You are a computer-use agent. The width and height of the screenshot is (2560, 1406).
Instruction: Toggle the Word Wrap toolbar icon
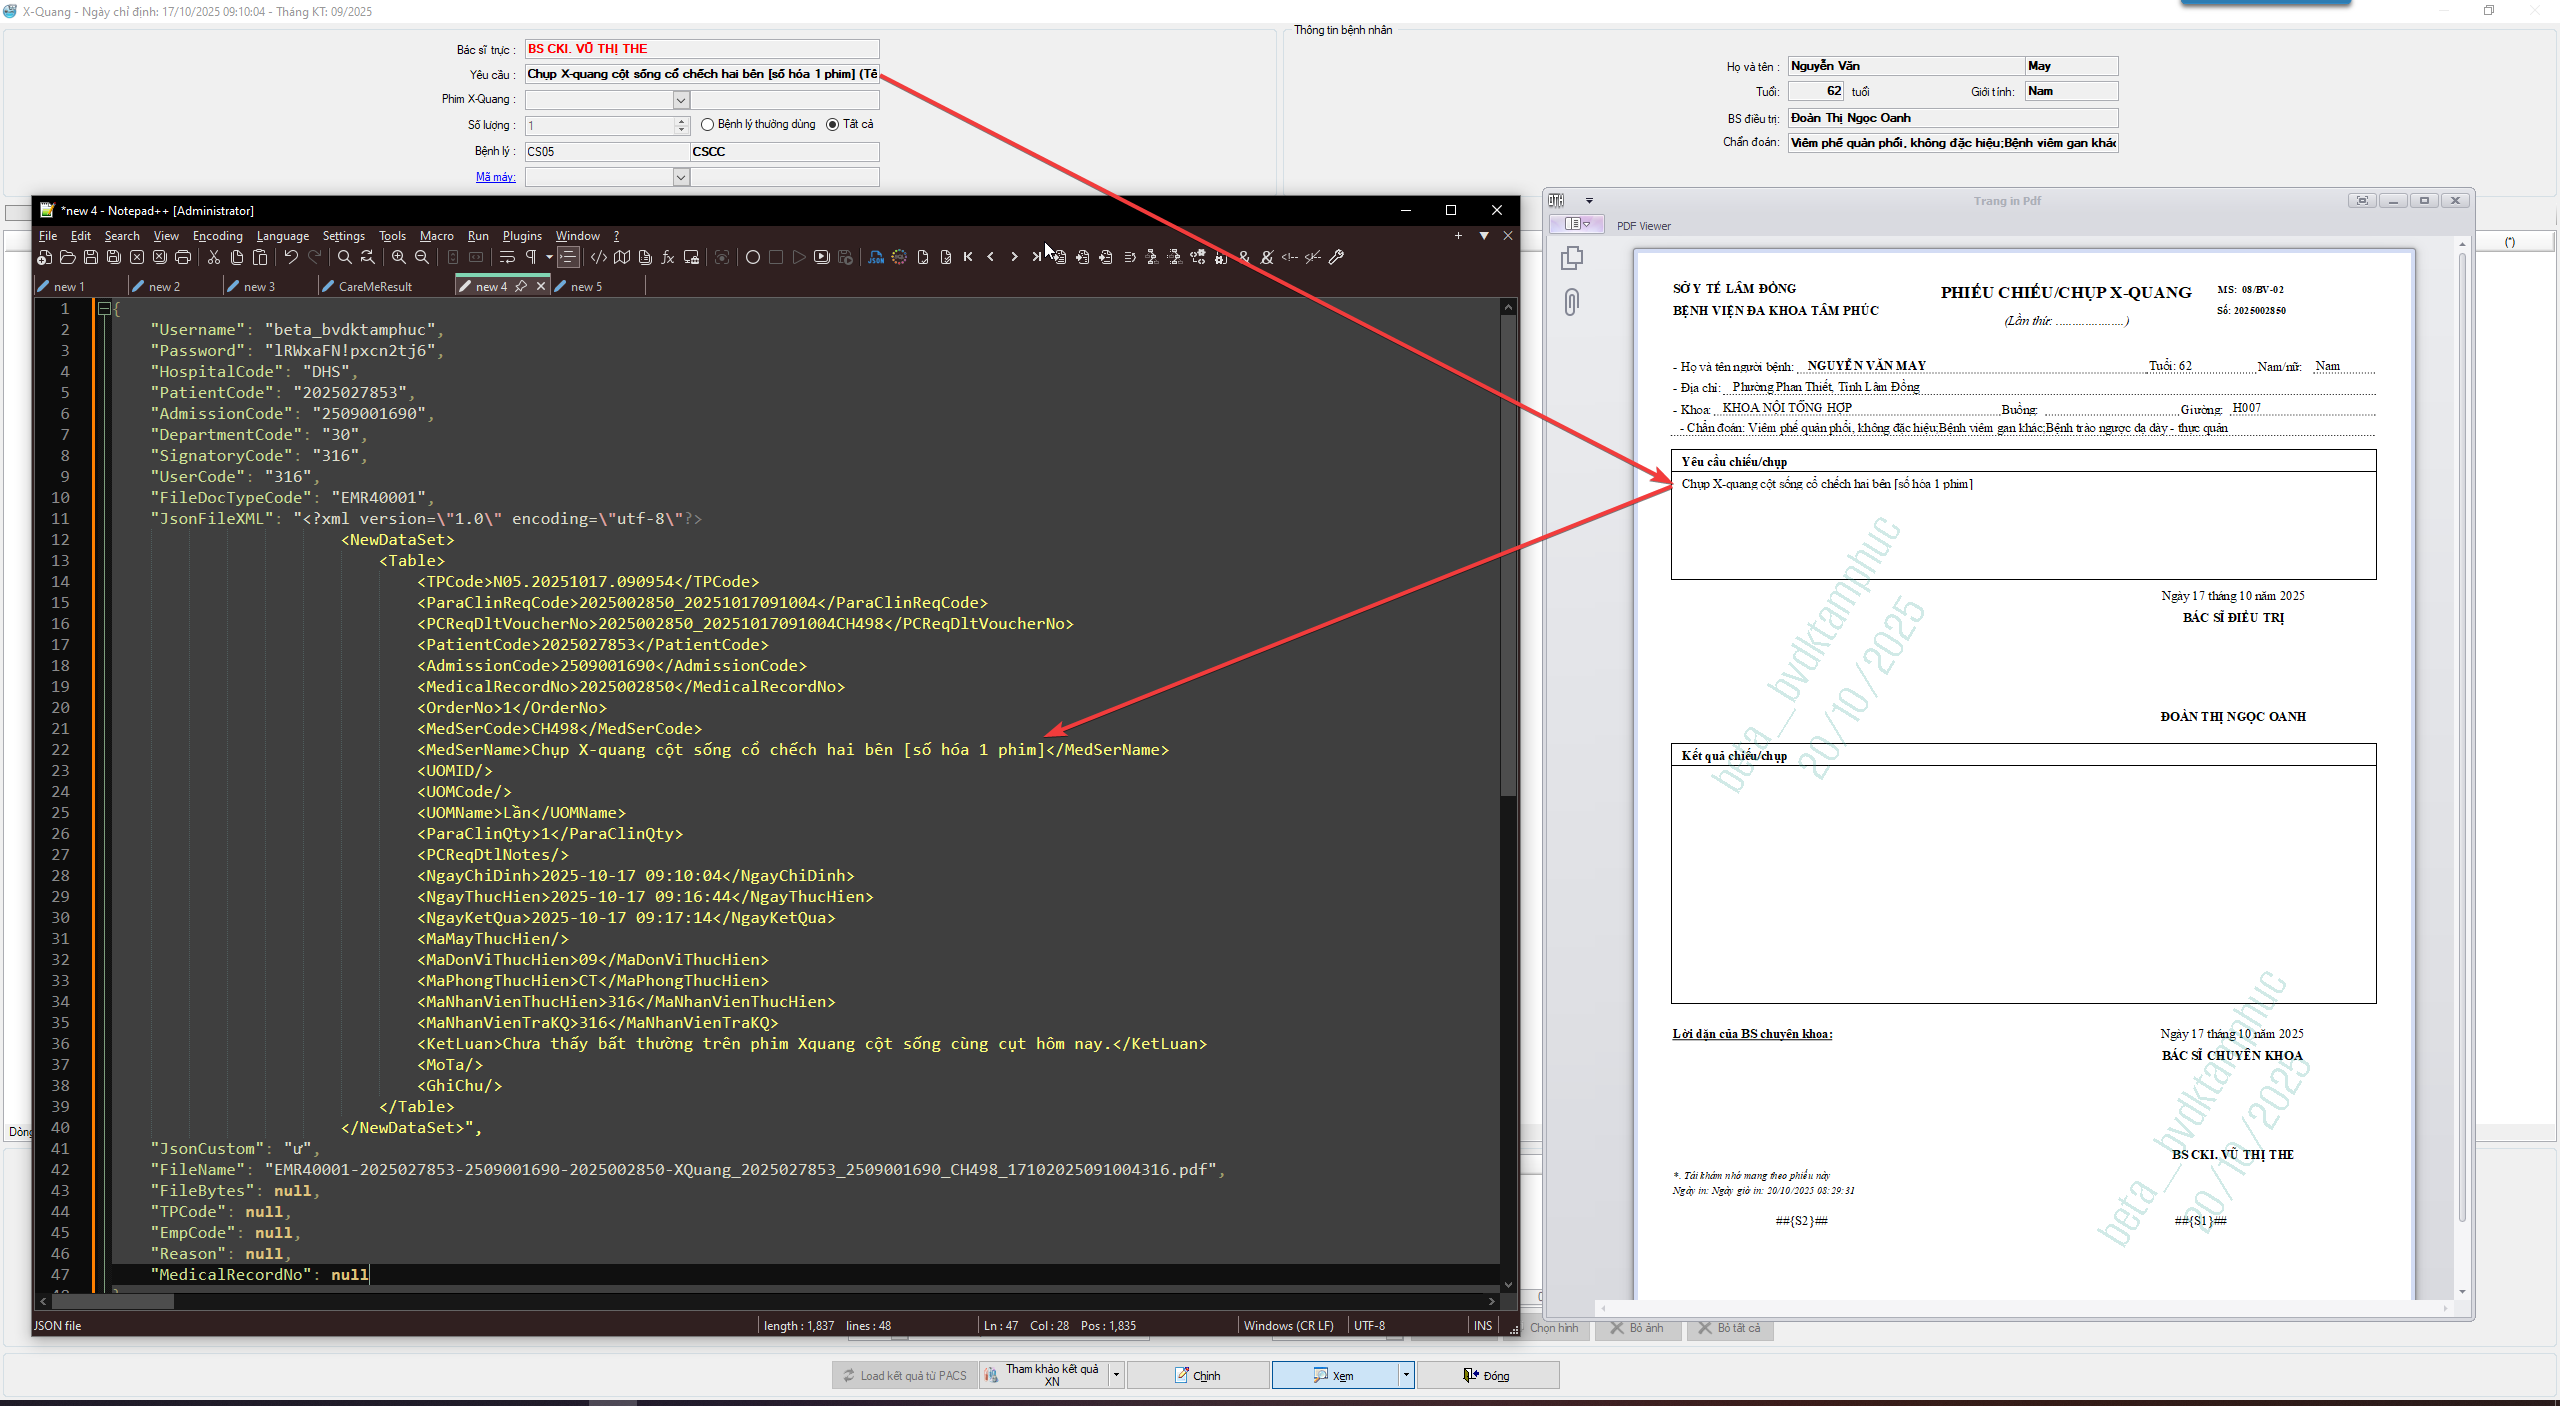[x=507, y=257]
